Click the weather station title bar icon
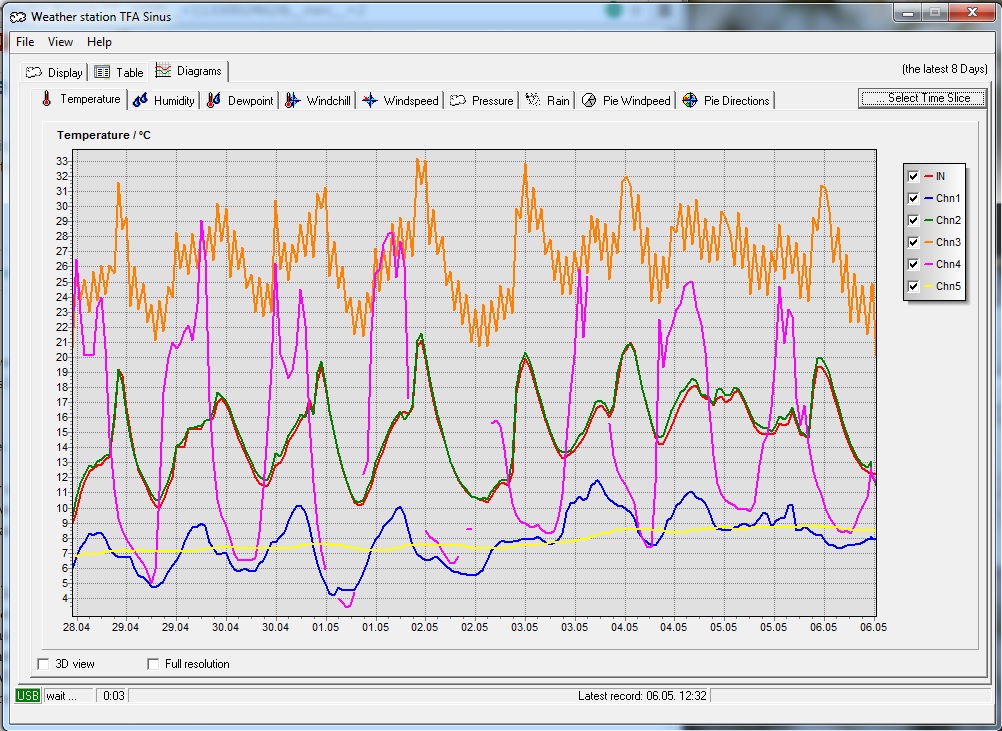The height and width of the screenshot is (731, 1002). point(18,17)
